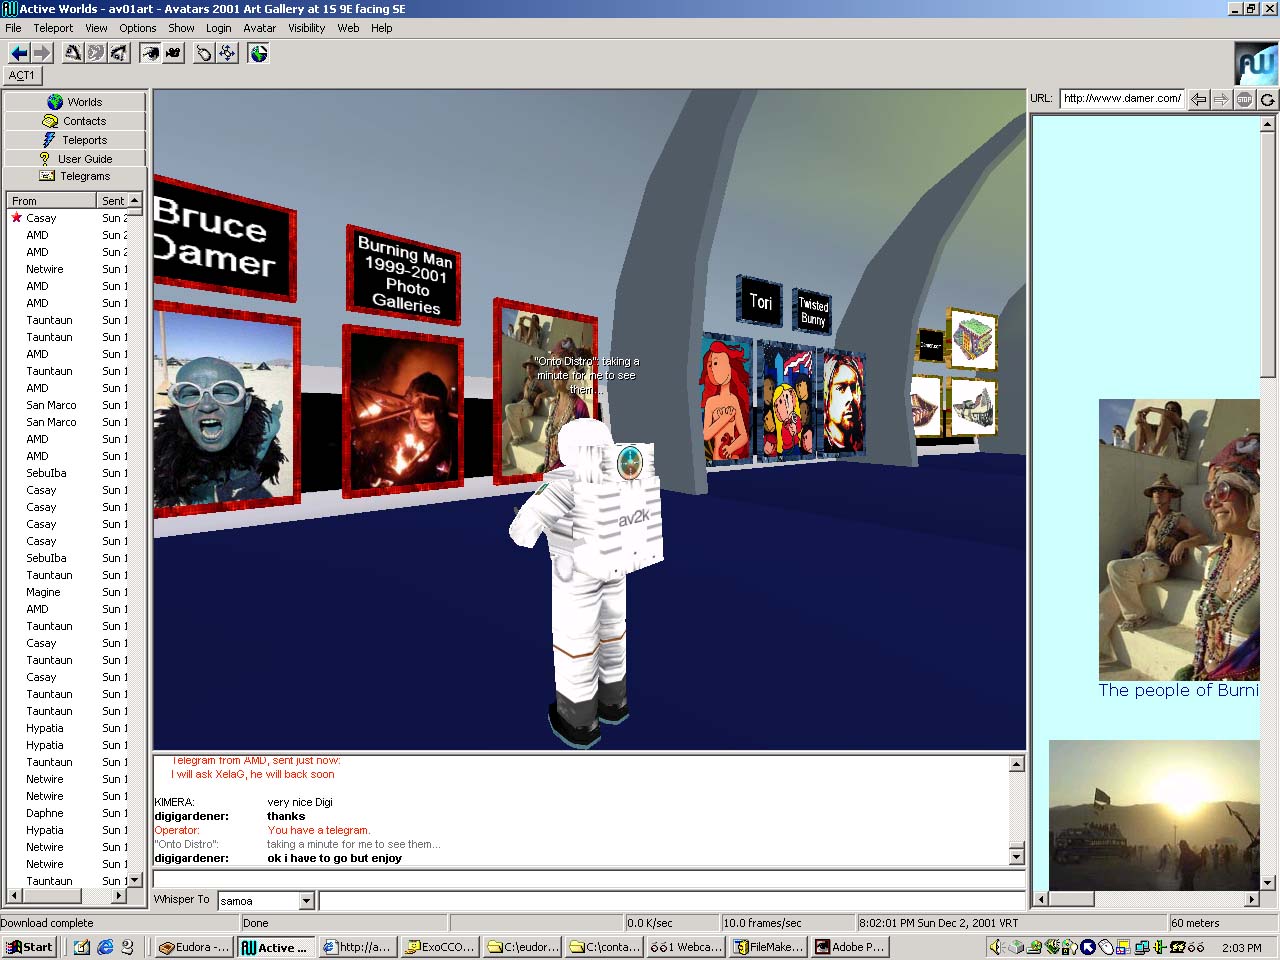1280x960 pixels.
Task: Switch to first-person eye view
Action: click(150, 53)
